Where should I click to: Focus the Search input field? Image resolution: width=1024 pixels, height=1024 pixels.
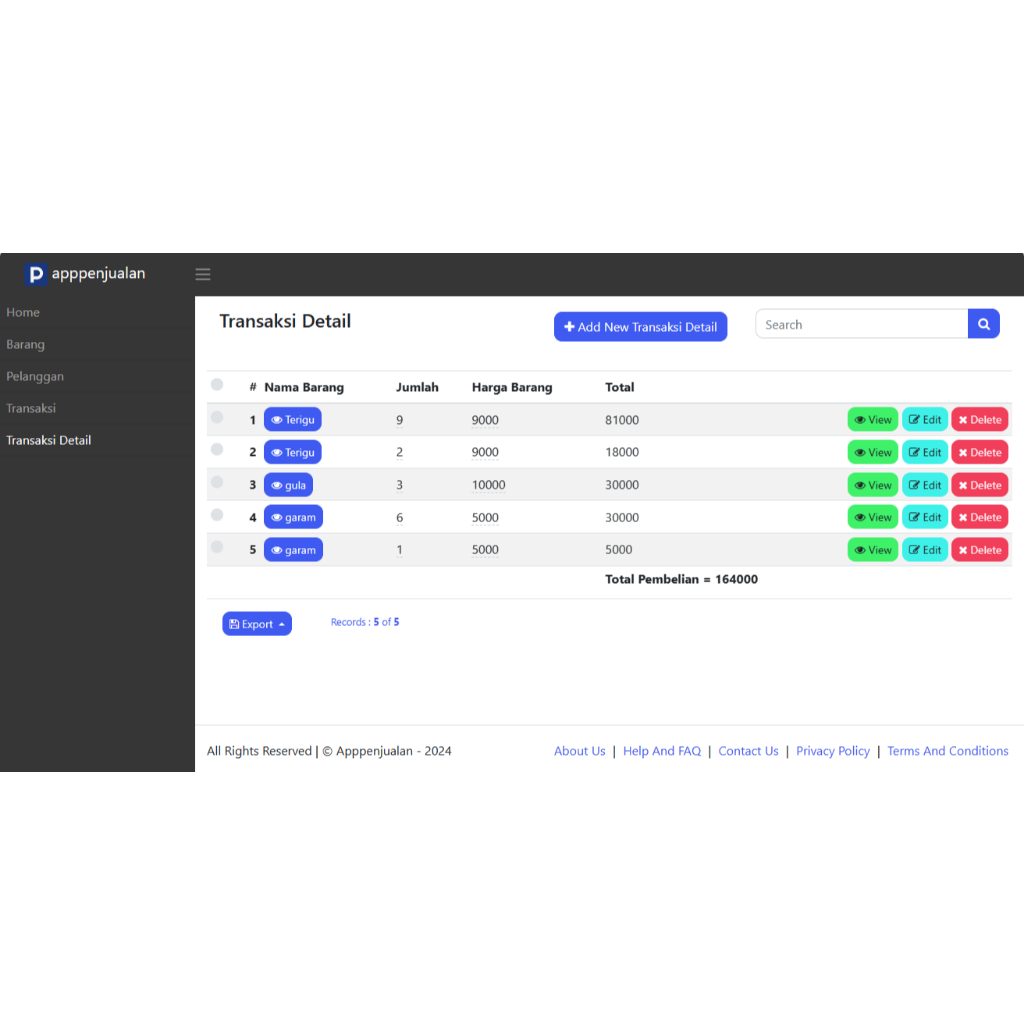tap(860, 324)
